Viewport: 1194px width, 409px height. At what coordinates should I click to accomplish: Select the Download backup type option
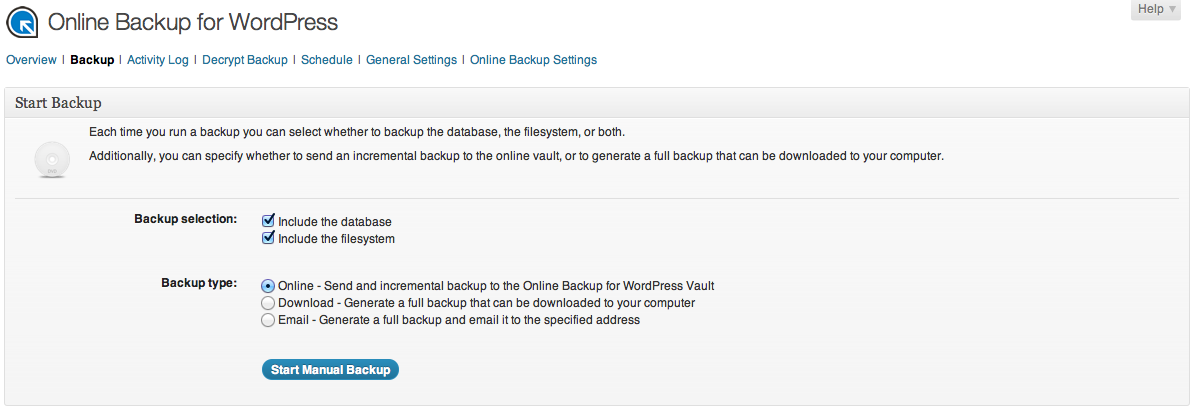coord(267,303)
